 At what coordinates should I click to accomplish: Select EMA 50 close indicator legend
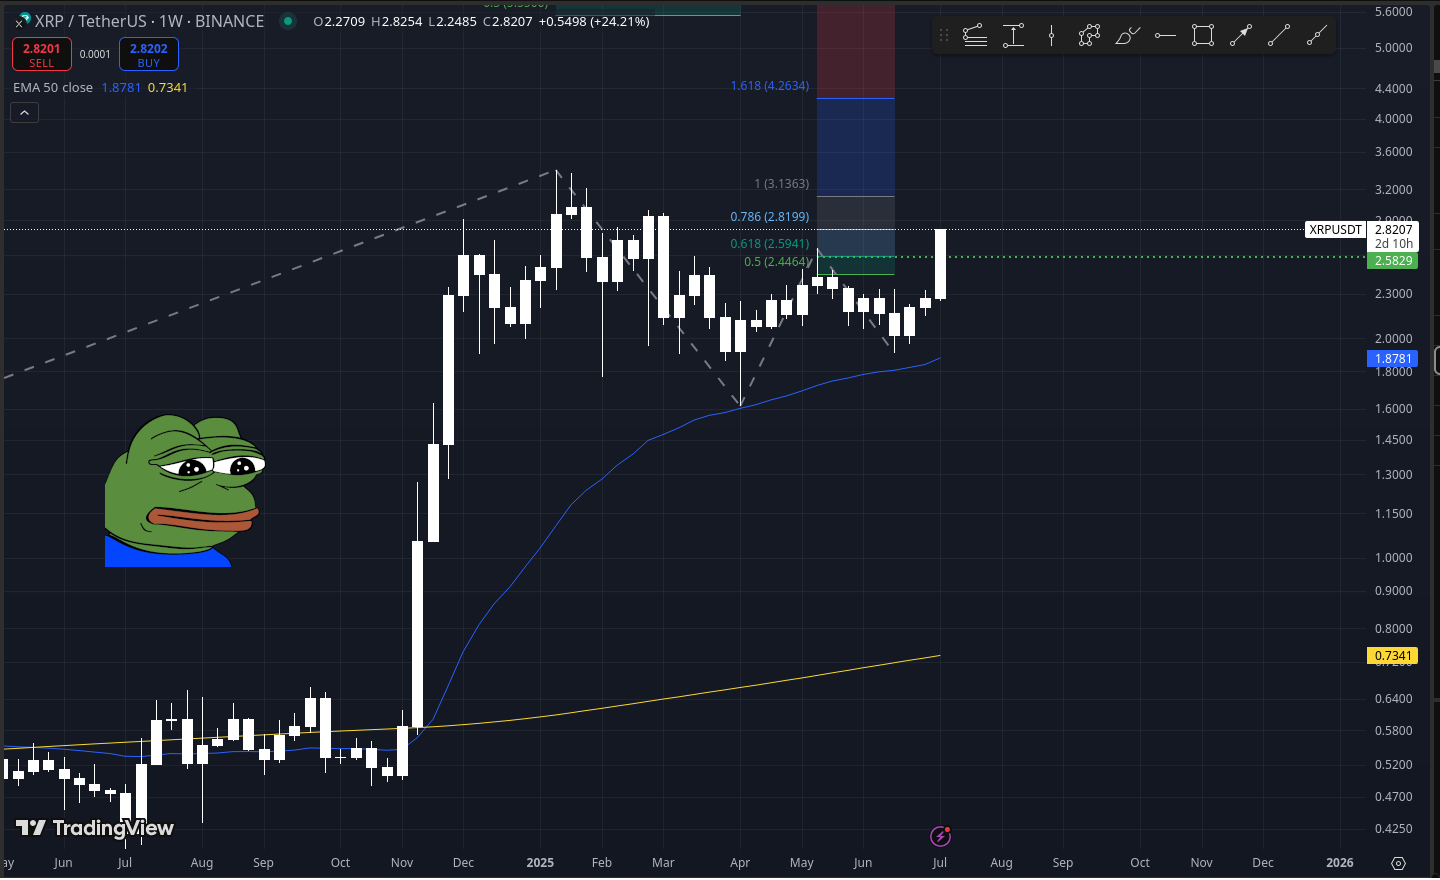[x=53, y=87]
